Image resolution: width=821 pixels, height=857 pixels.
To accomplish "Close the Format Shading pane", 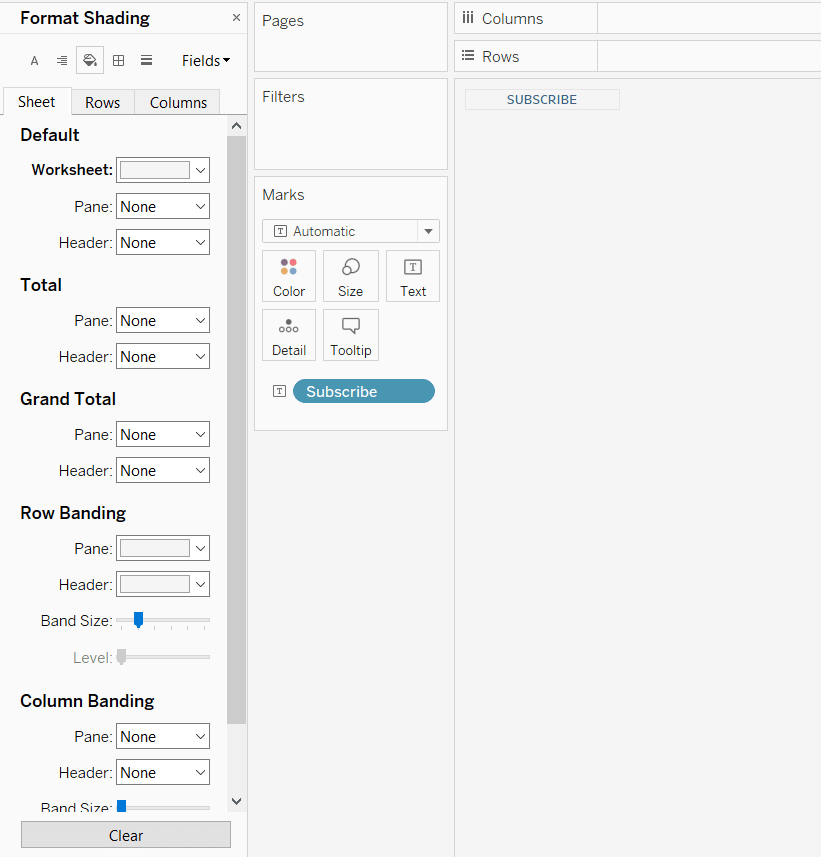I will pos(236,18).
